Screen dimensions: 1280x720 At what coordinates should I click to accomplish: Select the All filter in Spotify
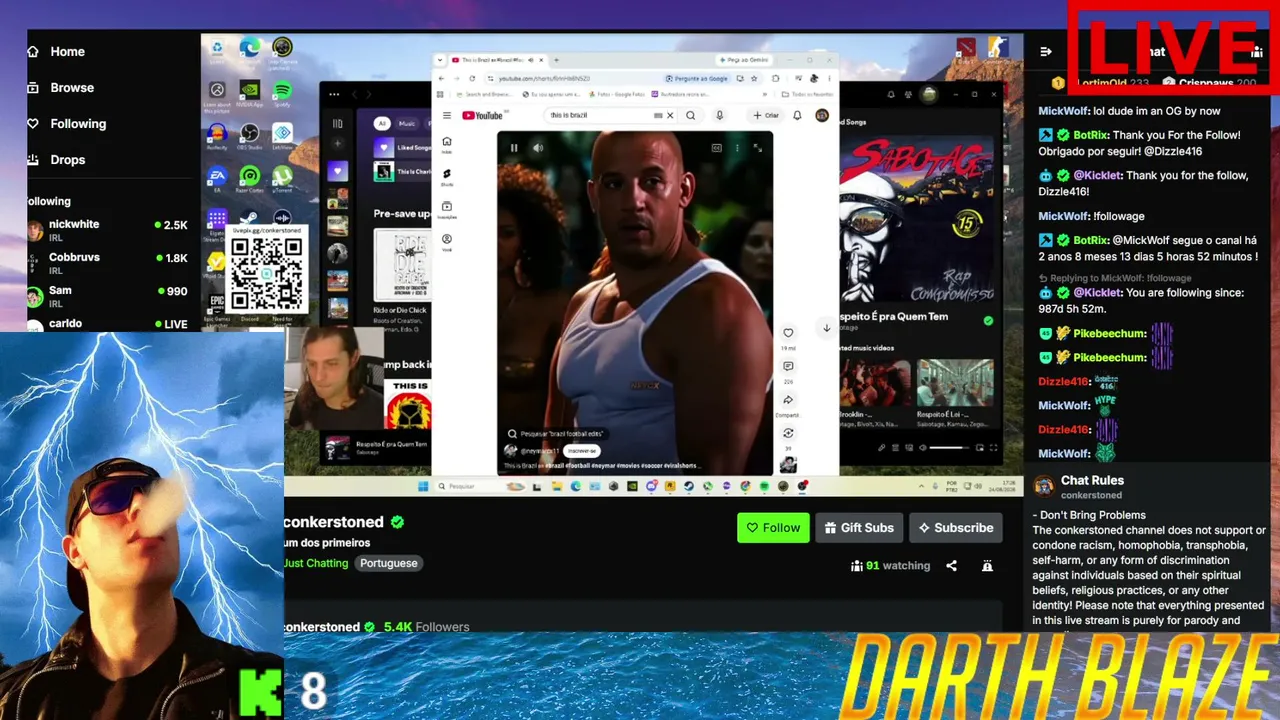(x=381, y=124)
